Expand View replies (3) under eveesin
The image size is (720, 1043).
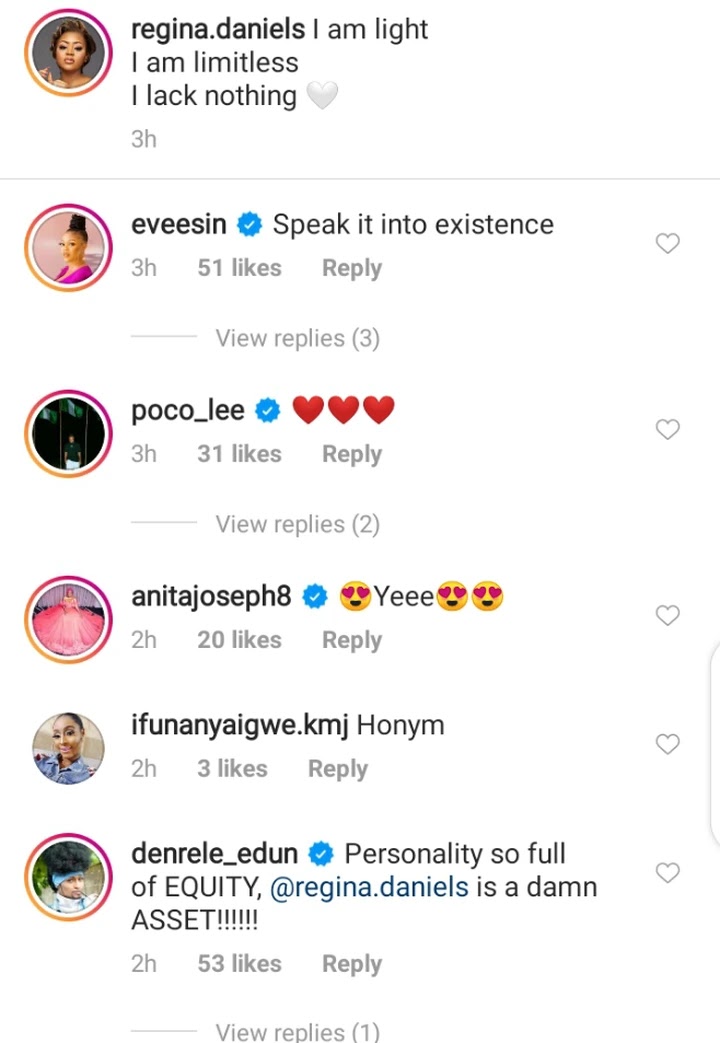(x=297, y=338)
